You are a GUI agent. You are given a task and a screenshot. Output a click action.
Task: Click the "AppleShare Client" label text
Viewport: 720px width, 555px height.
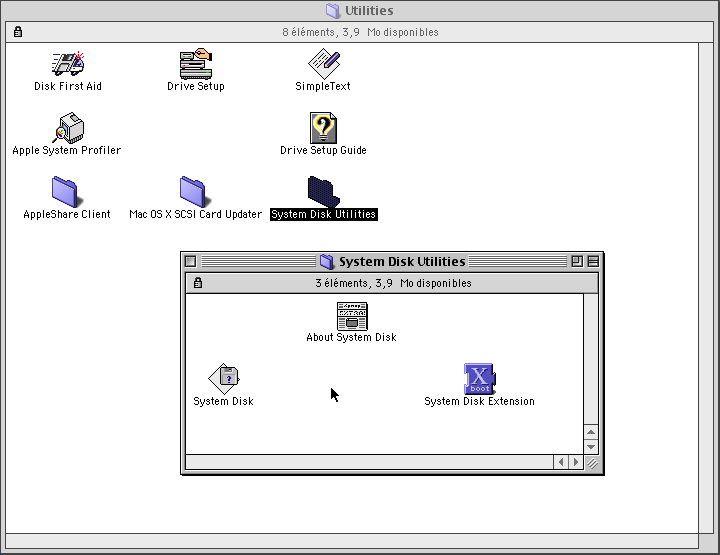pyautogui.click(x=67, y=214)
